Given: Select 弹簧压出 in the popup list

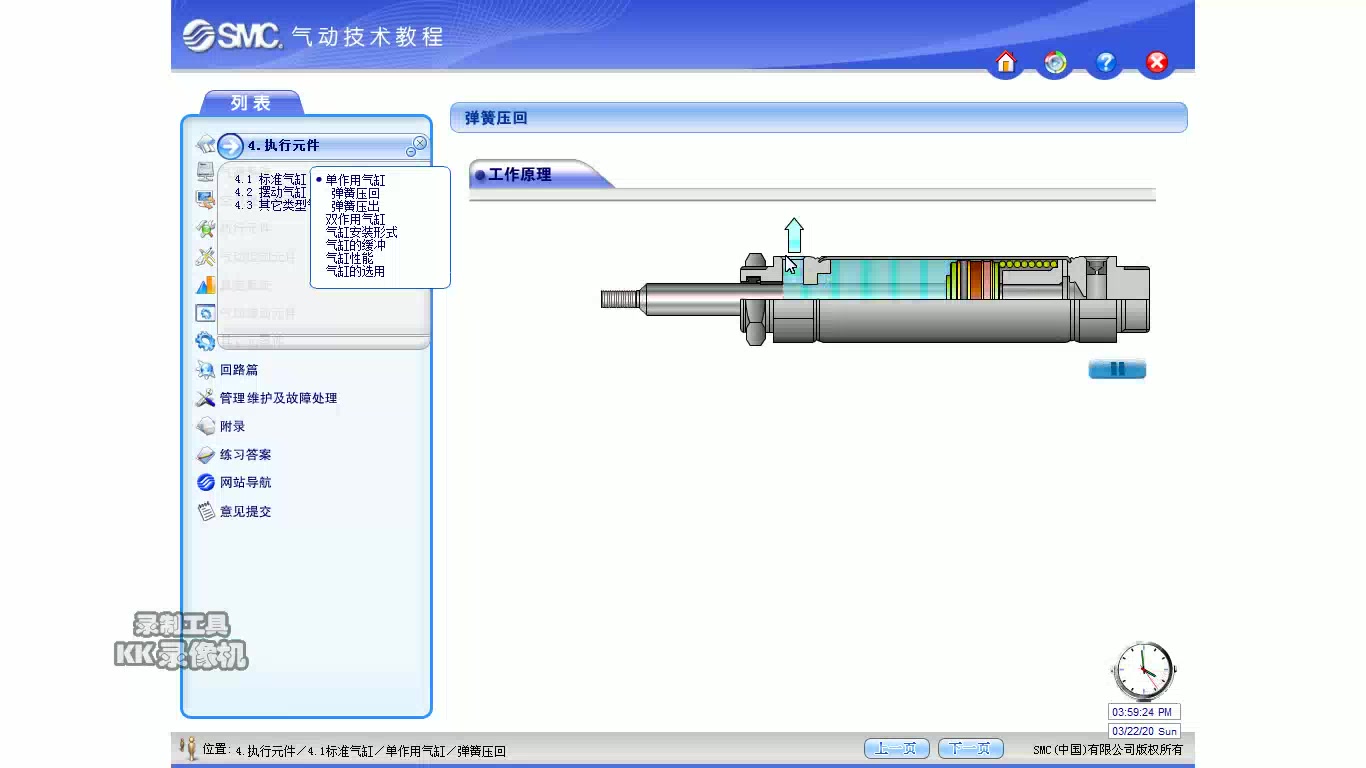Looking at the screenshot, I should coord(355,206).
